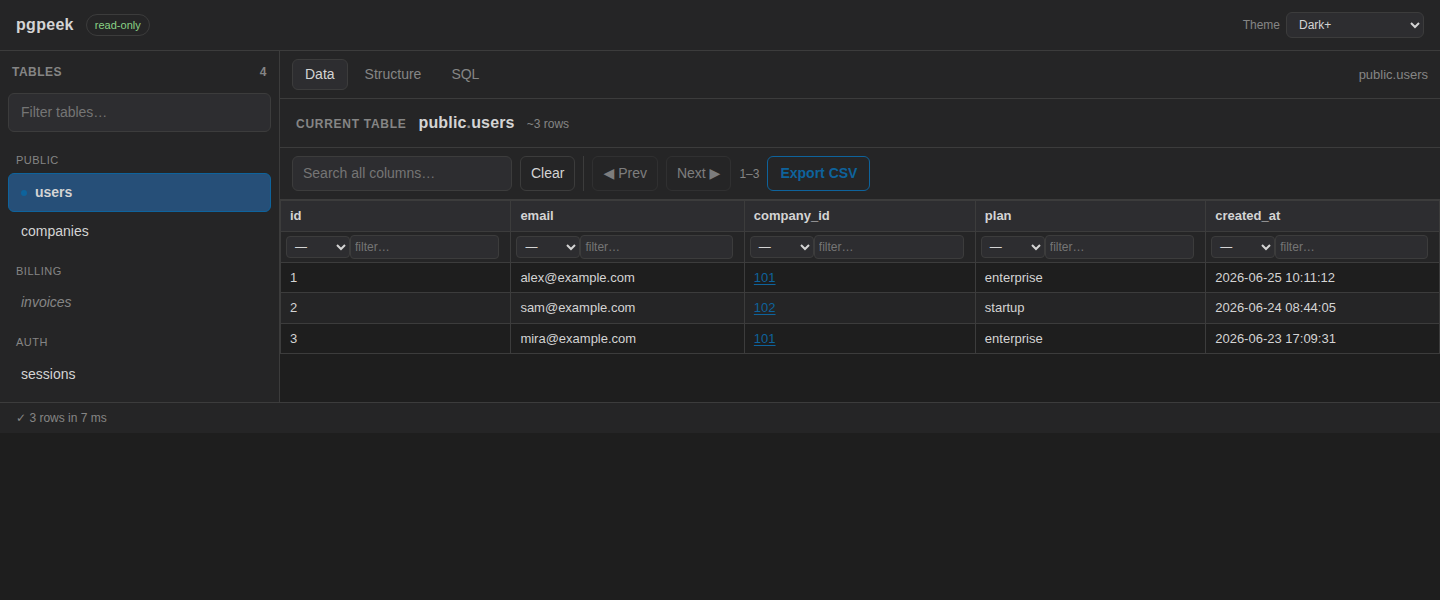Click the '3 rows in 7 ms' status
The image size is (1440, 600).
[x=61, y=418]
